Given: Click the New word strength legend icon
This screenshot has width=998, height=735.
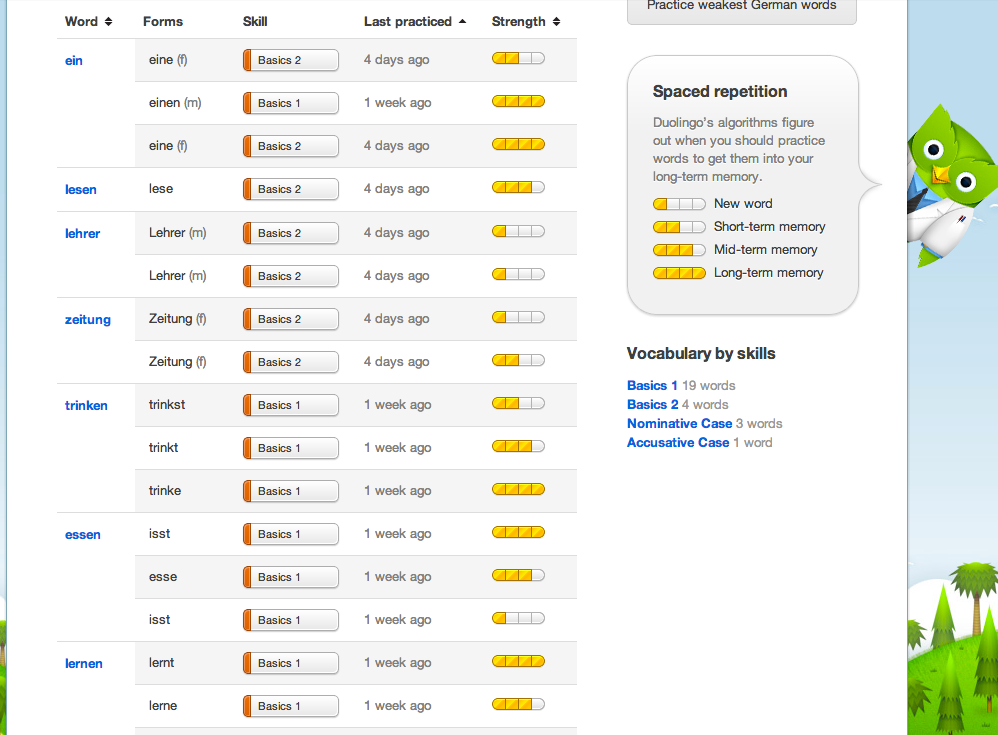Looking at the screenshot, I should tap(679, 204).
